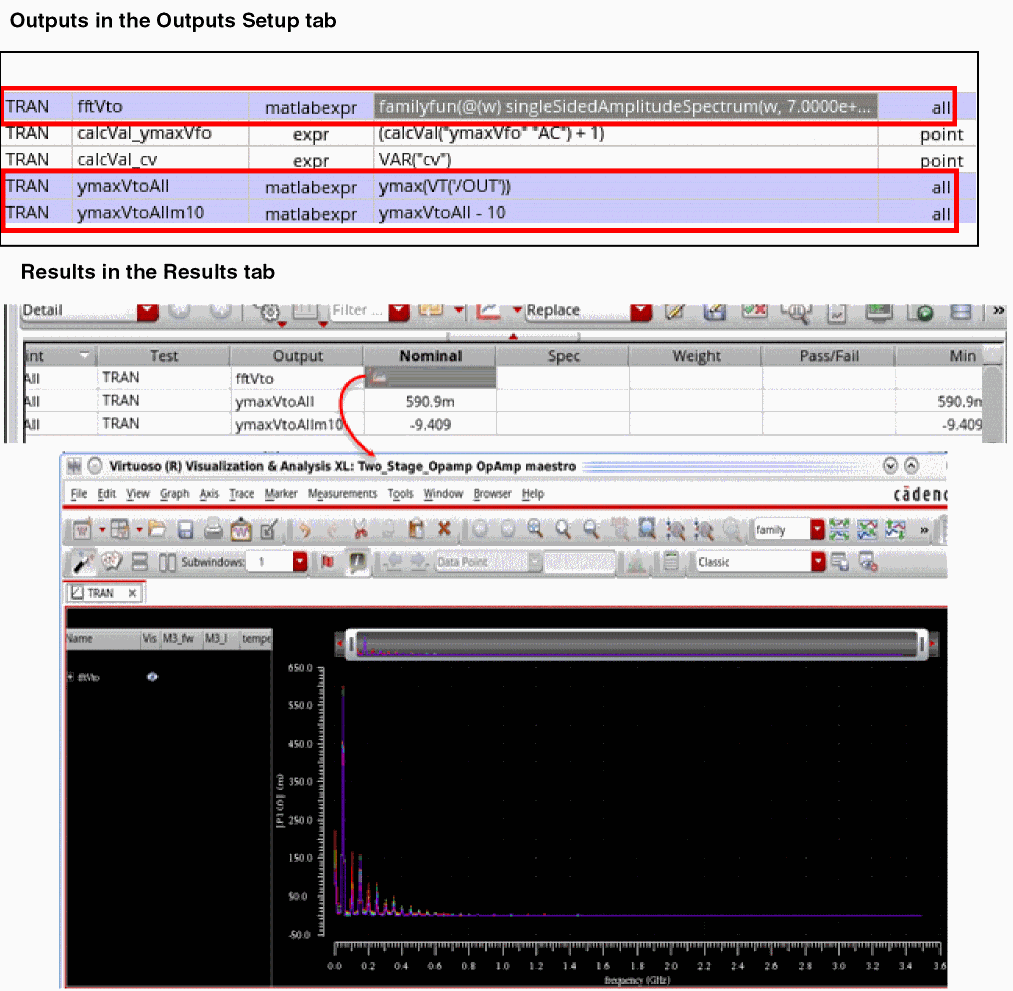Click the waveform plot icon in the fftVto Nominal cell
The height and width of the screenshot is (991, 1013).
coord(379,378)
